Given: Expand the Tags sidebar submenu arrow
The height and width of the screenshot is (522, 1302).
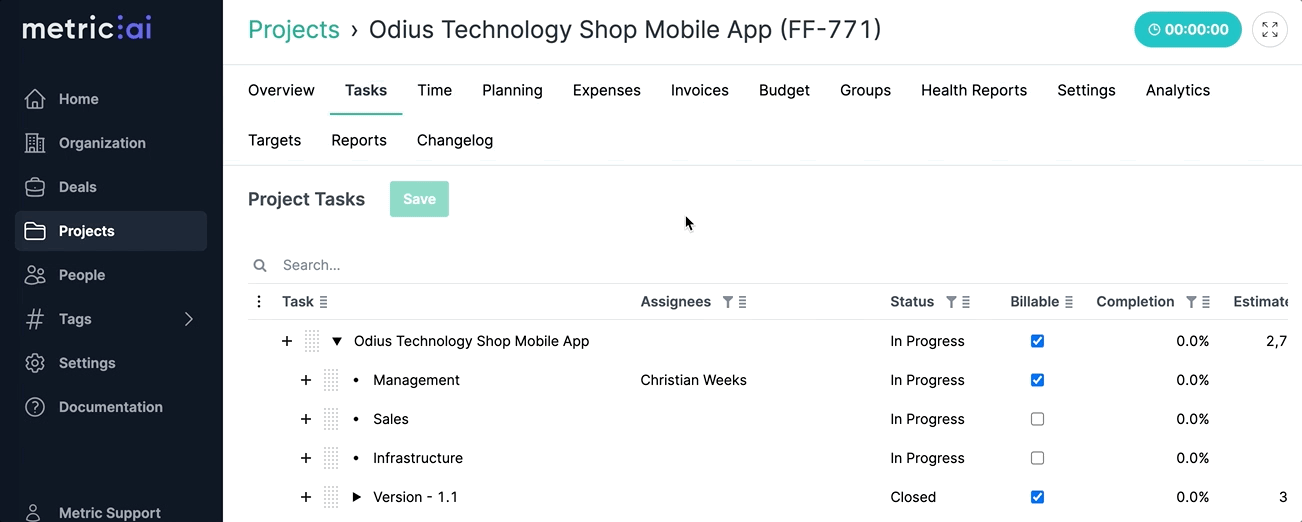Looking at the screenshot, I should click(189, 319).
